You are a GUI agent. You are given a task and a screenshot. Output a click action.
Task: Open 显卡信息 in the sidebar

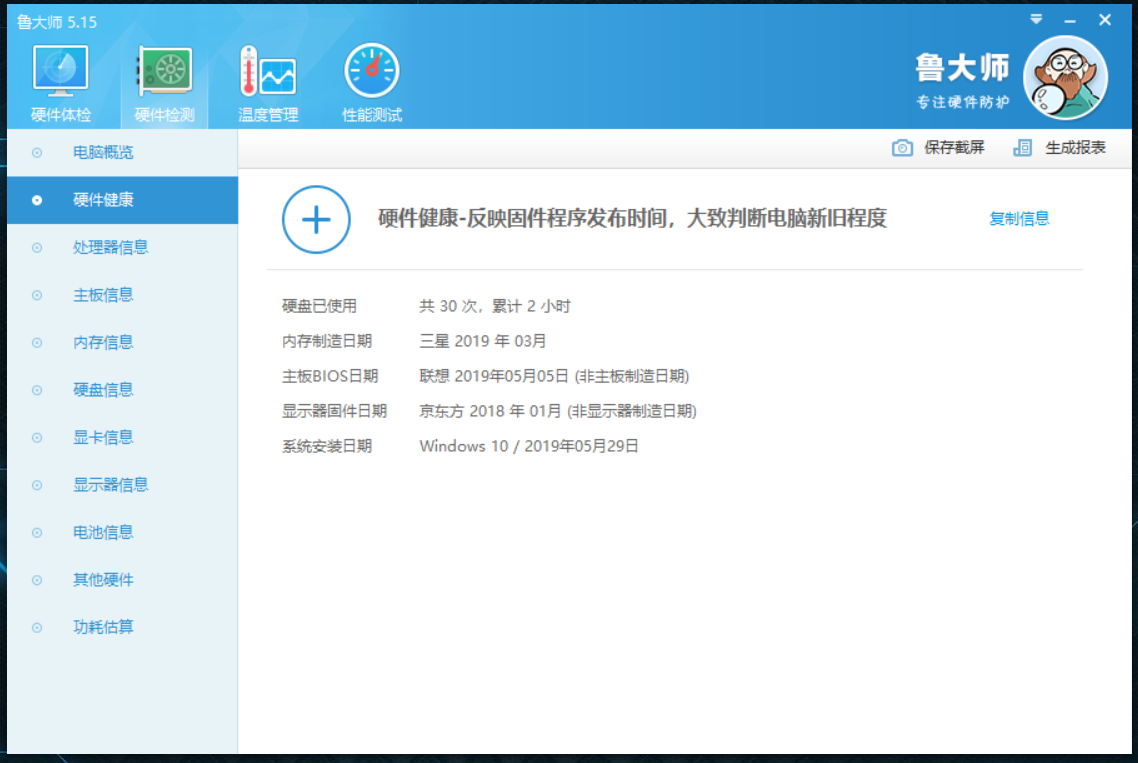[x=123, y=437]
